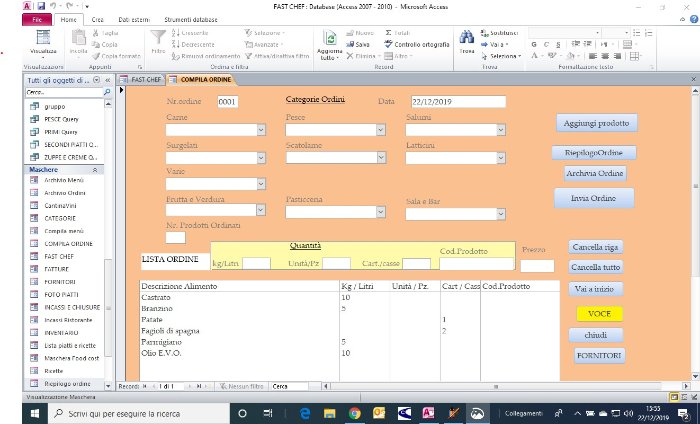Viewport: 700px width, 424px height.
Task: Toggle underline S formatting
Action: point(558,45)
